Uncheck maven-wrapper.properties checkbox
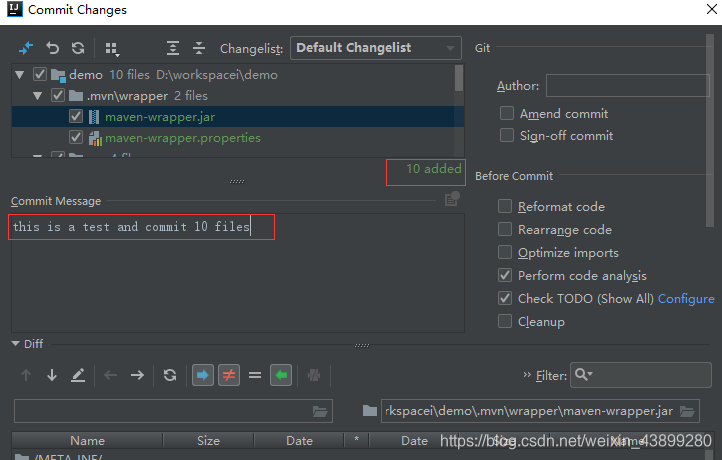The width and height of the screenshot is (722, 460). pyautogui.click(x=76, y=137)
